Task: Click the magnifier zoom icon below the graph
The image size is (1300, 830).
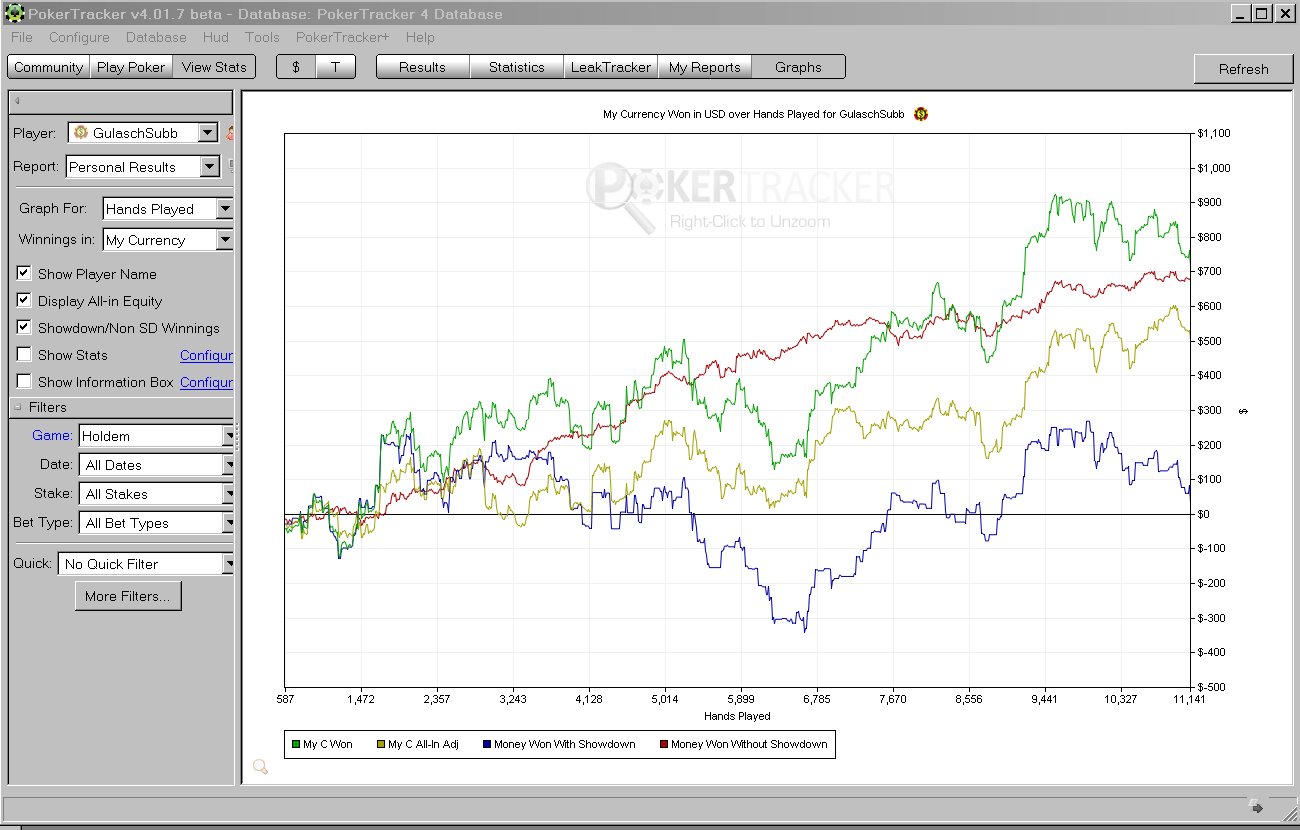Action: (x=260, y=767)
